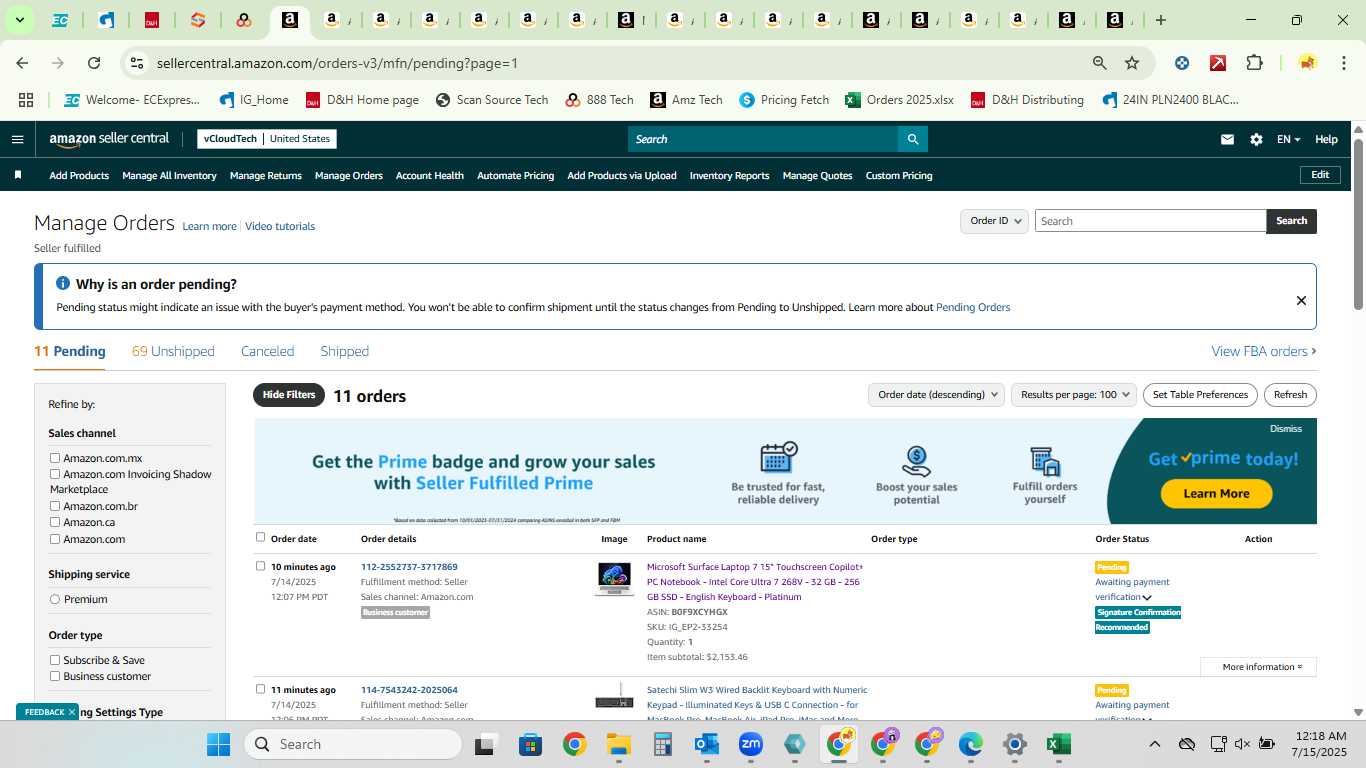1366x768 pixels.
Task: Check the Amazon.ca sales channel box
Action: tap(55, 522)
